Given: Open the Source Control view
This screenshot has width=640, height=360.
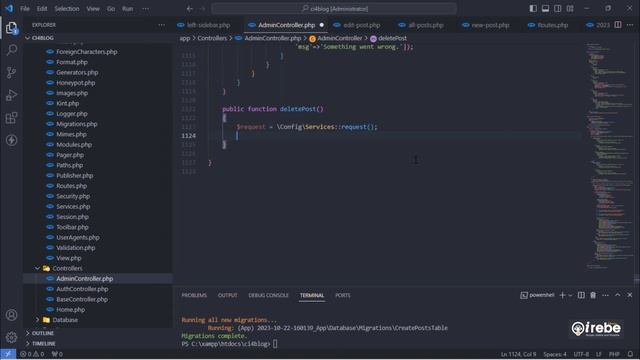Looking at the screenshot, I should (x=11, y=73).
